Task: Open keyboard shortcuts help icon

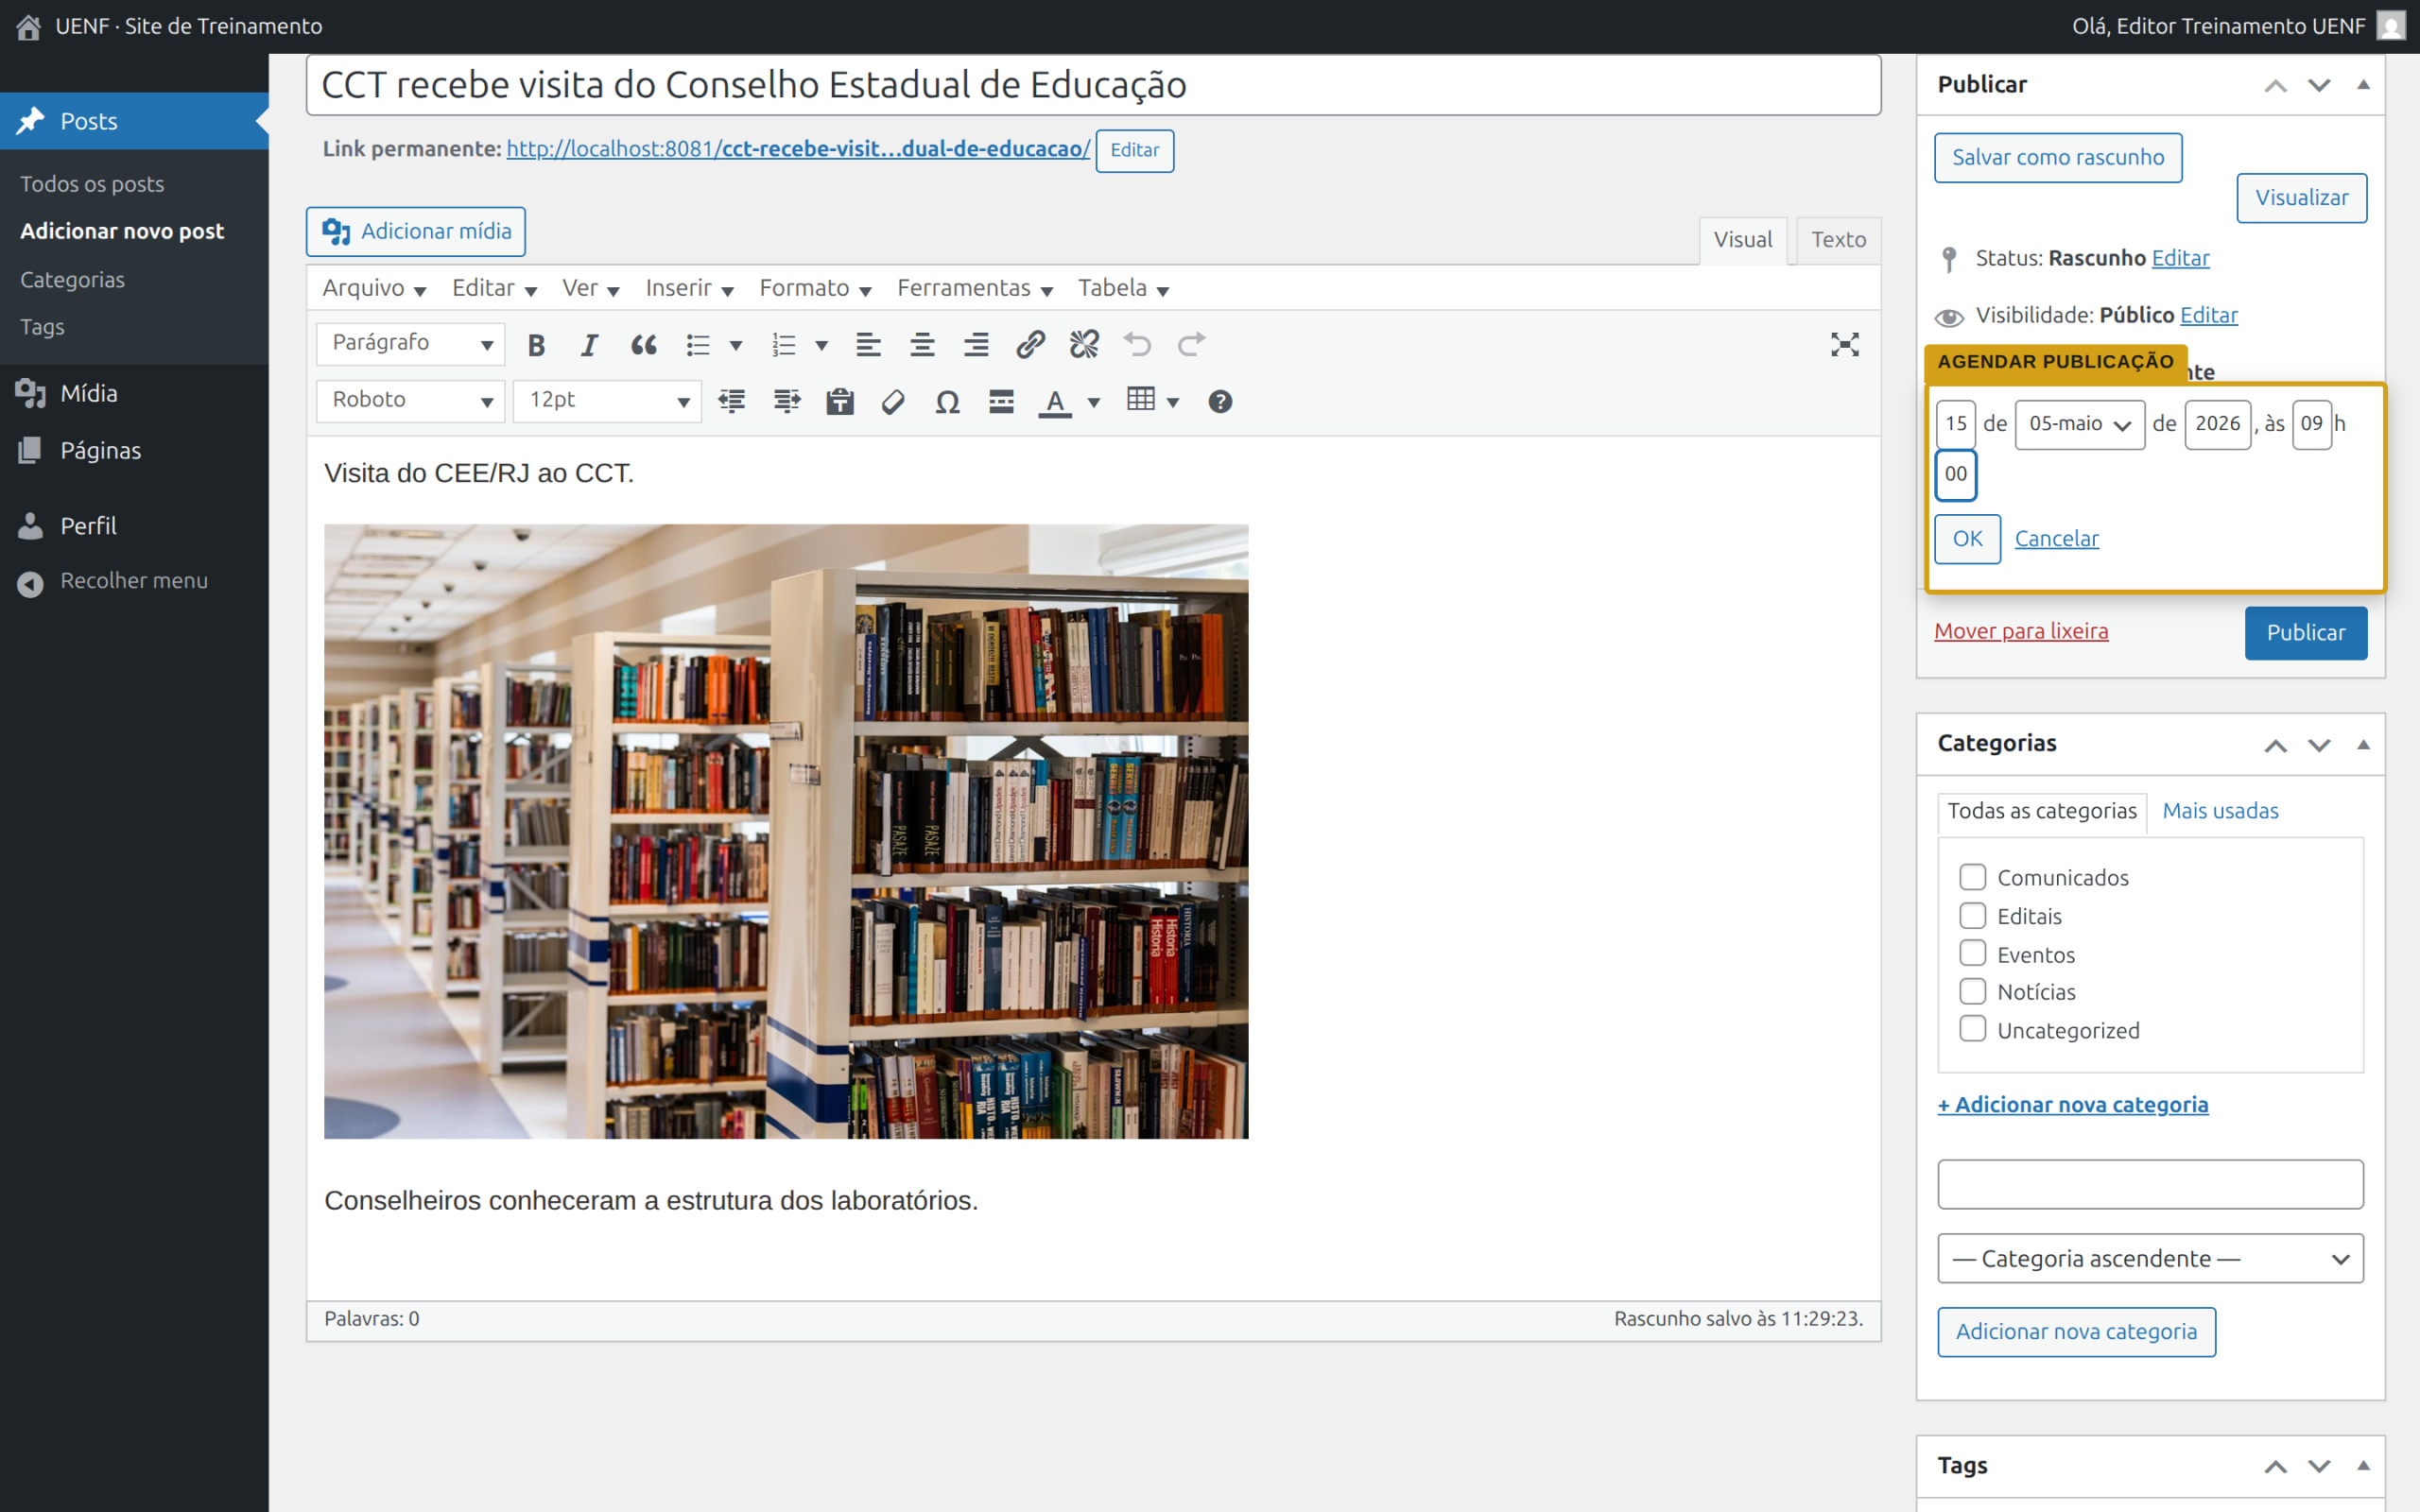Action: (x=1220, y=402)
